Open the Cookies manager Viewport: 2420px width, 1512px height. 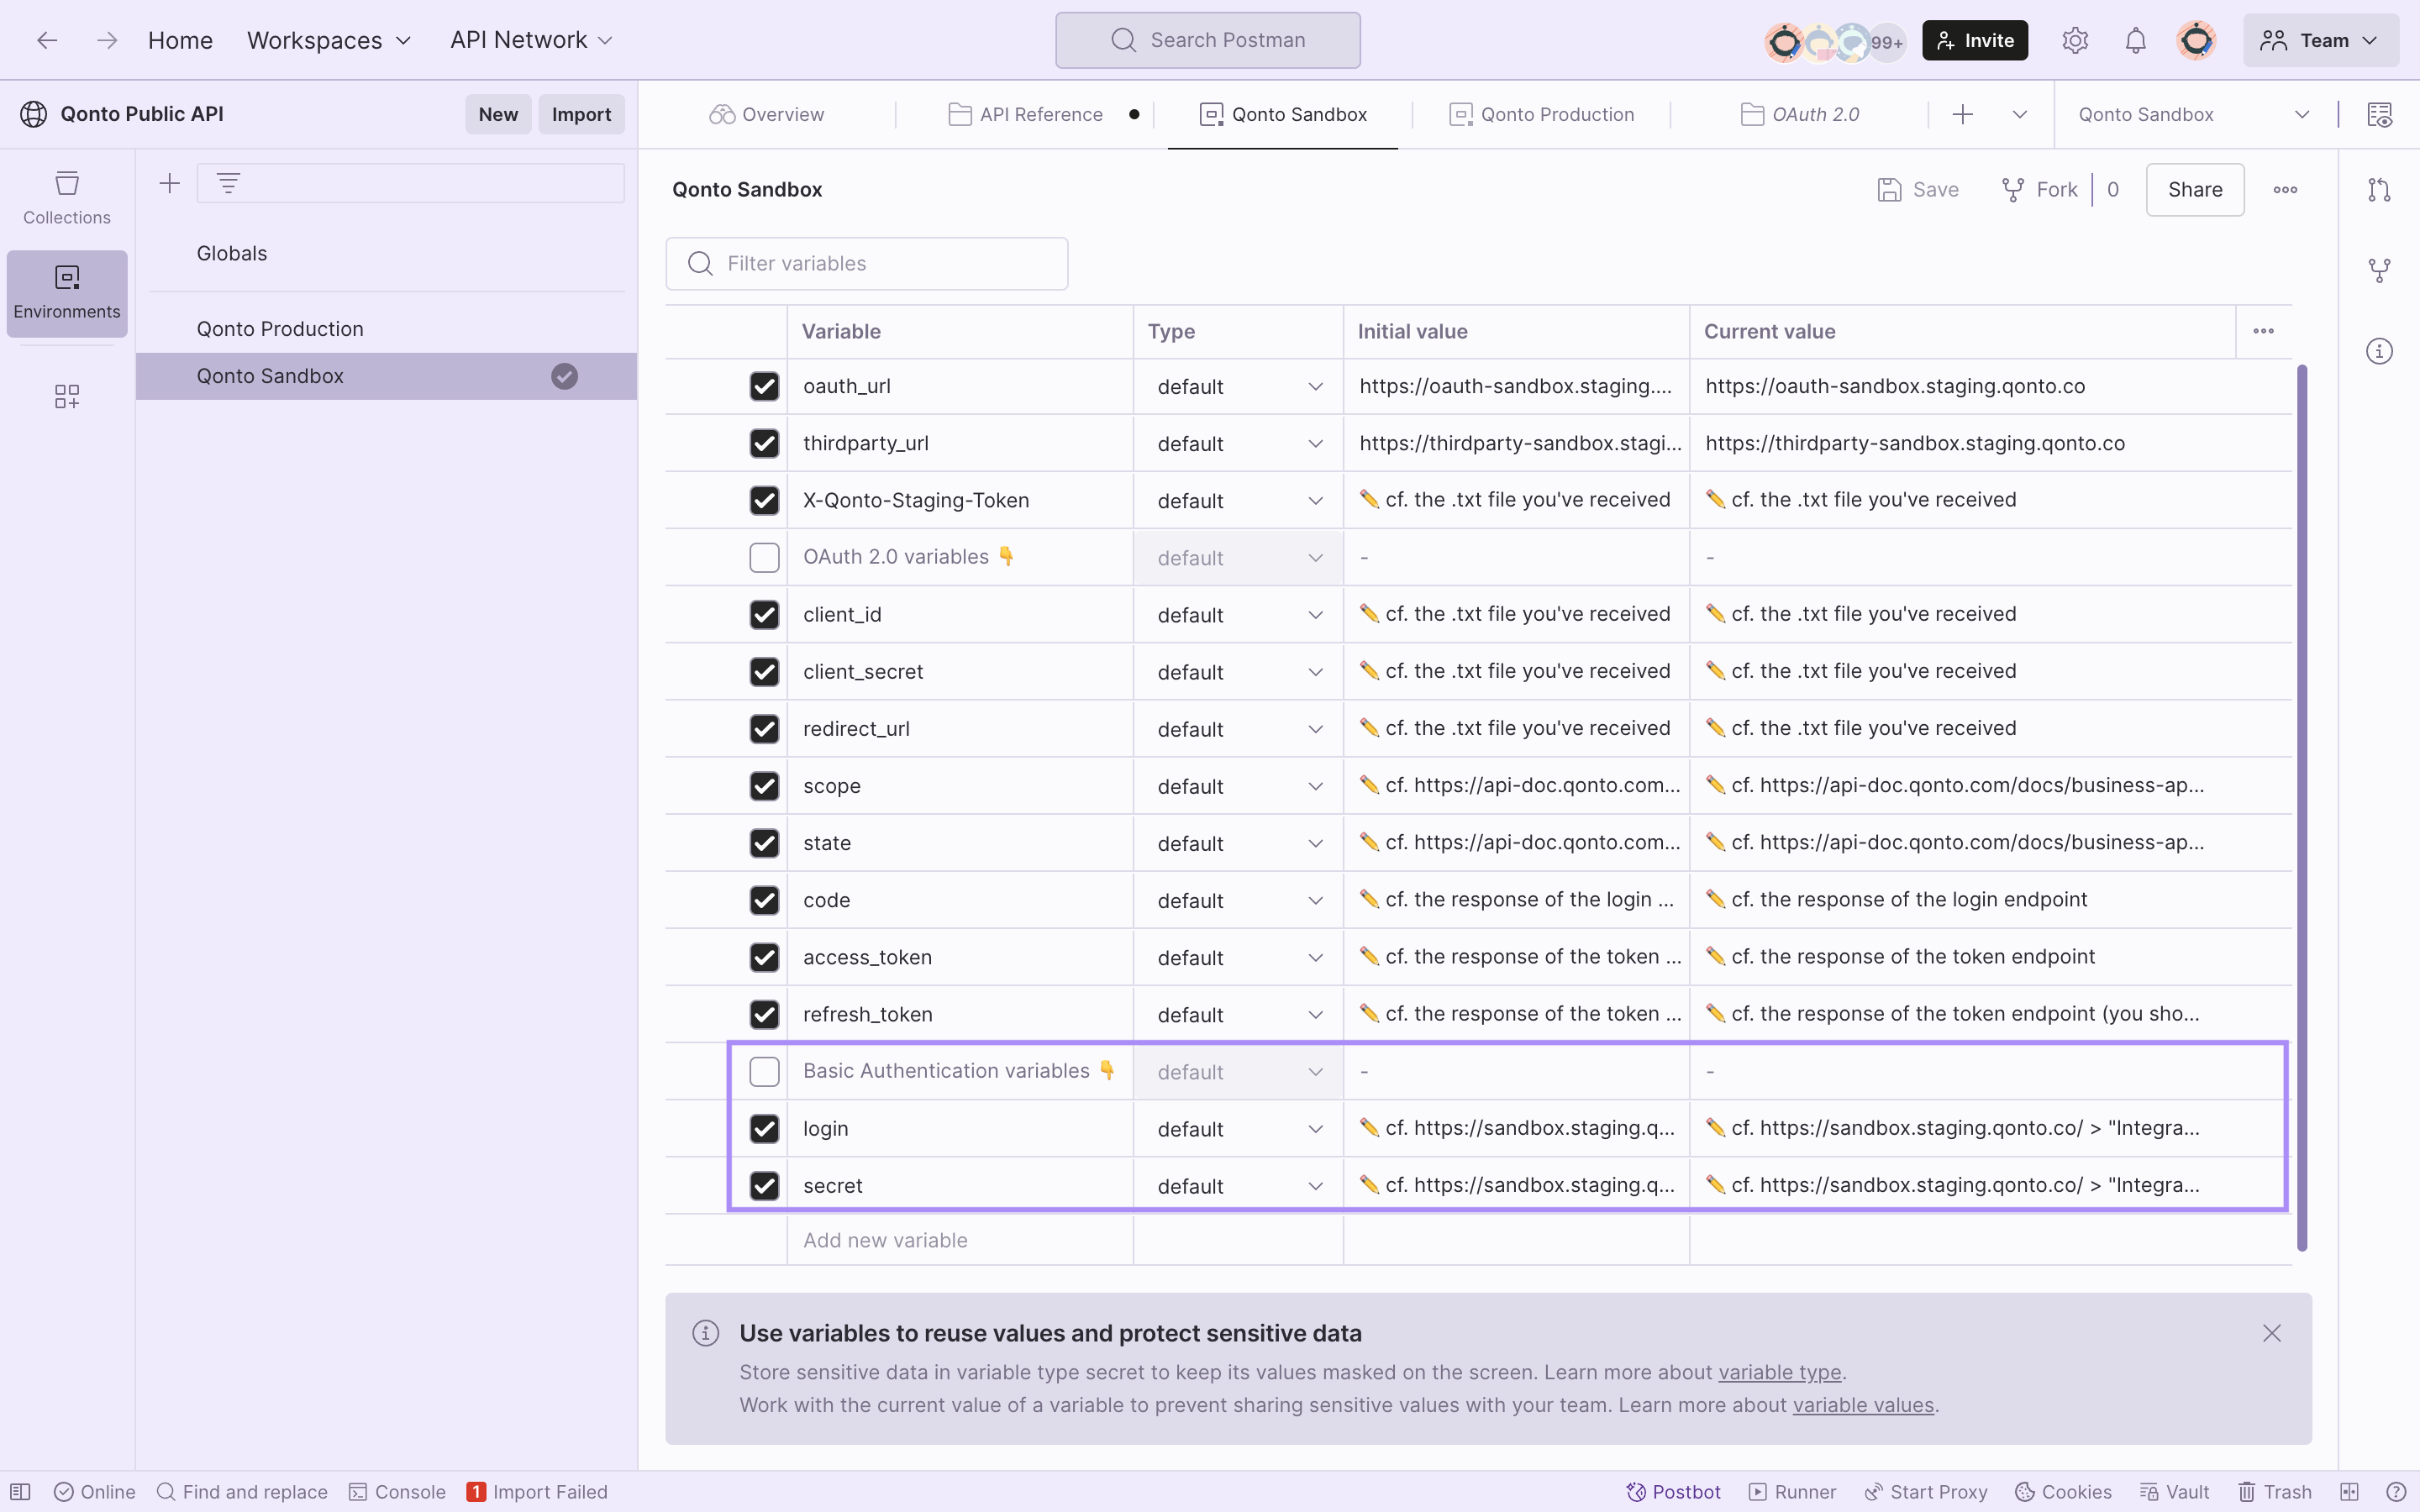pos(2062,1491)
